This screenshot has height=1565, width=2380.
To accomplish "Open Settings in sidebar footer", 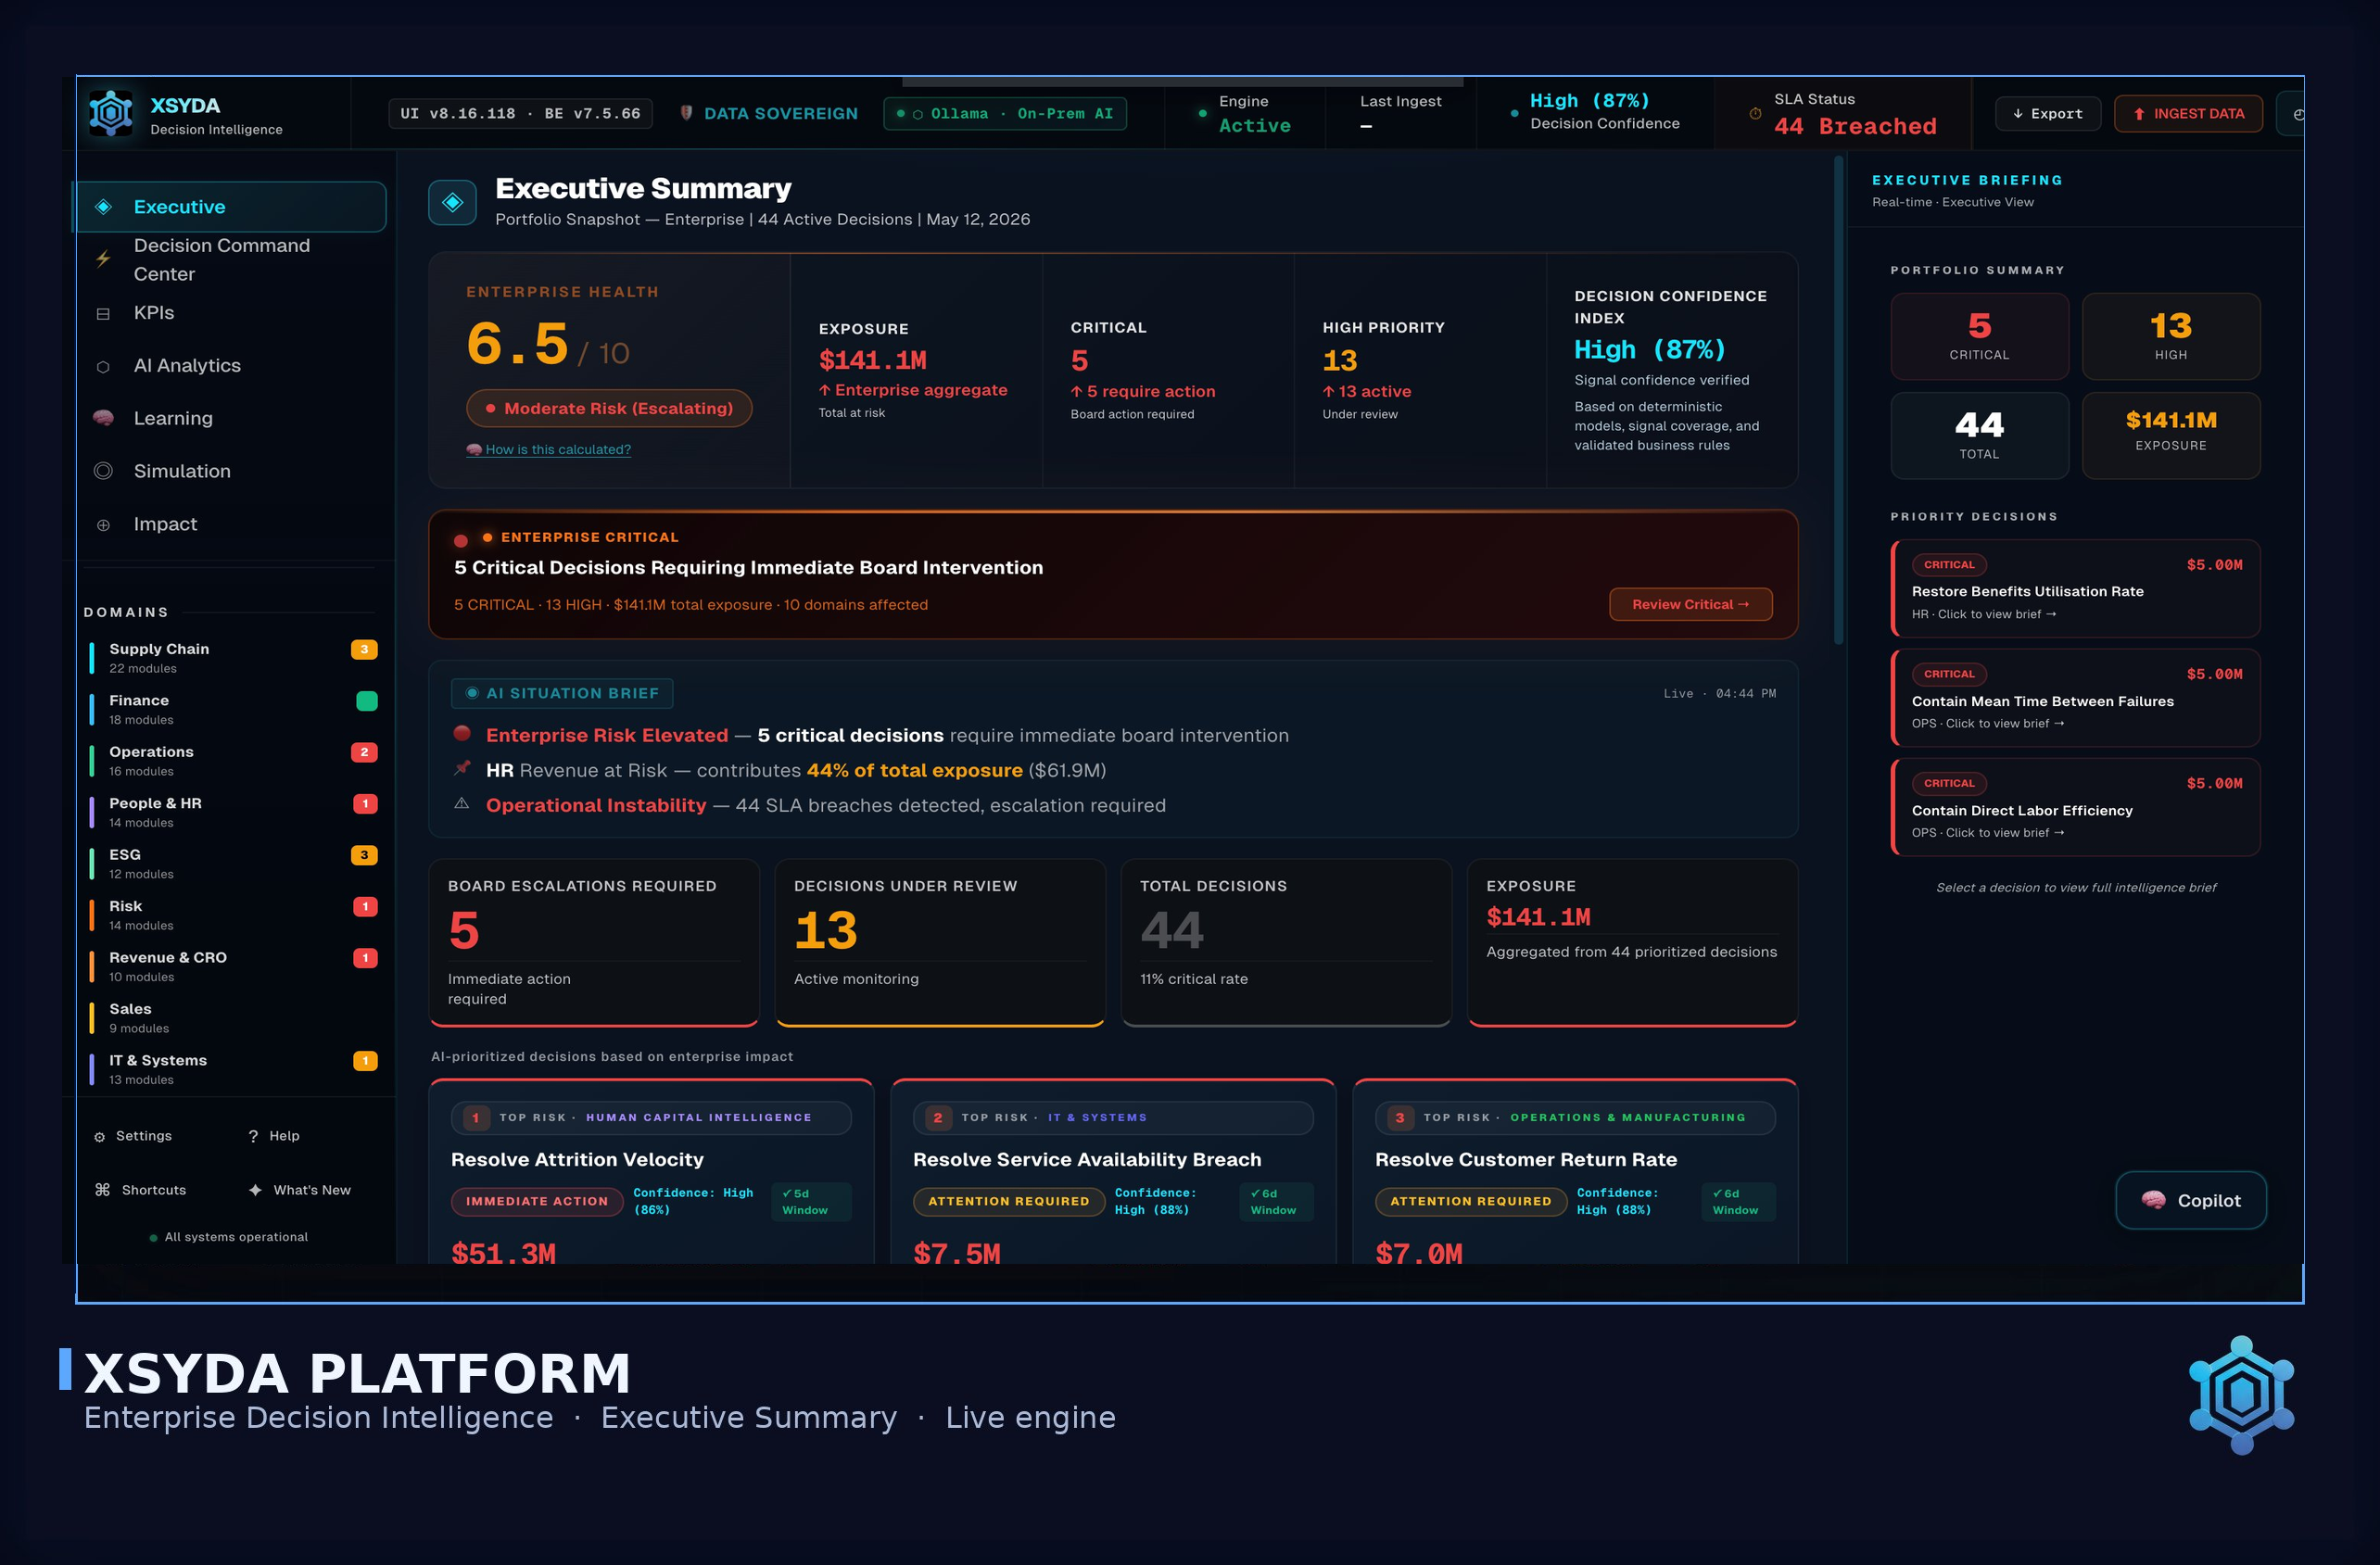I will (133, 1136).
